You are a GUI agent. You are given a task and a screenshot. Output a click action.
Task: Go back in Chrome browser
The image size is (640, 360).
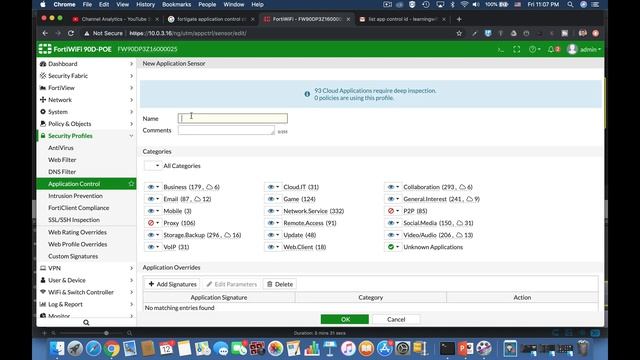point(45,33)
